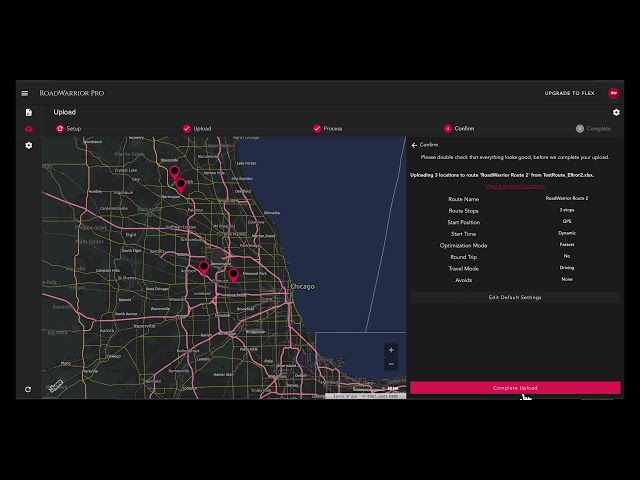Click the Avoids value 'None'
The image size is (640, 480).
click(567, 279)
